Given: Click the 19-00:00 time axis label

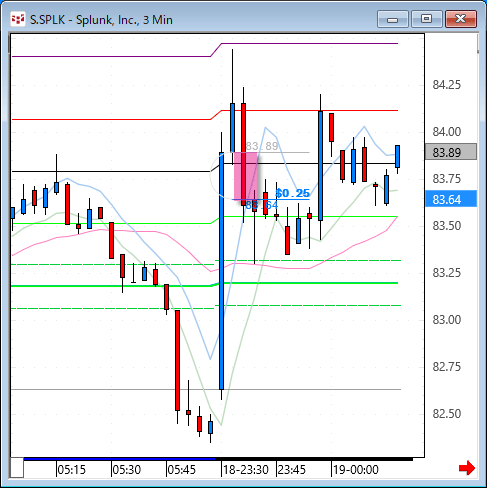Looking at the screenshot, I should point(356,470).
